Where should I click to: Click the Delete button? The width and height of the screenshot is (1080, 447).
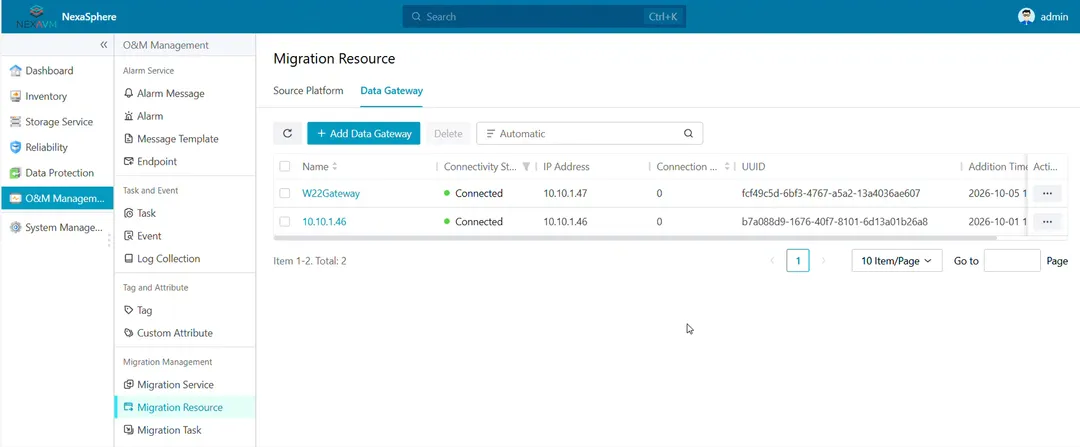tap(448, 134)
